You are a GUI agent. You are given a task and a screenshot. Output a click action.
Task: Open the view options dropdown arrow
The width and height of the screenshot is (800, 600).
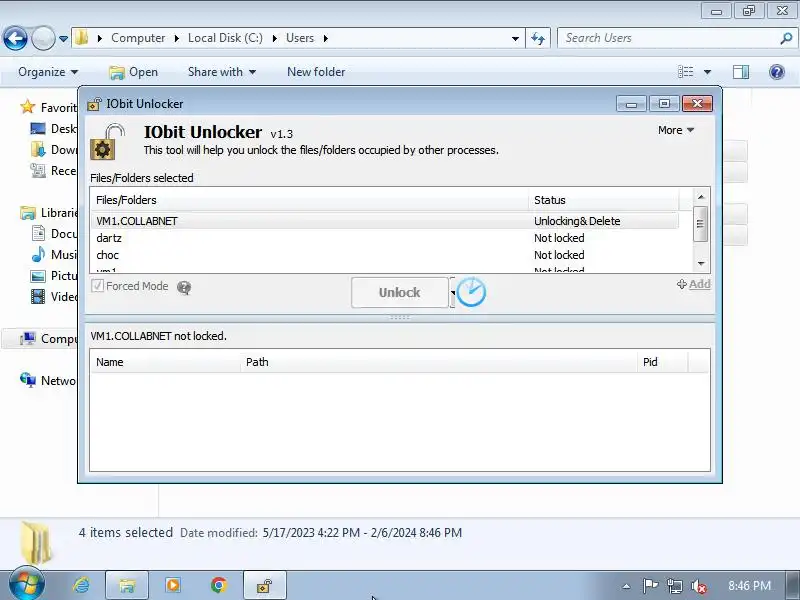point(707,72)
